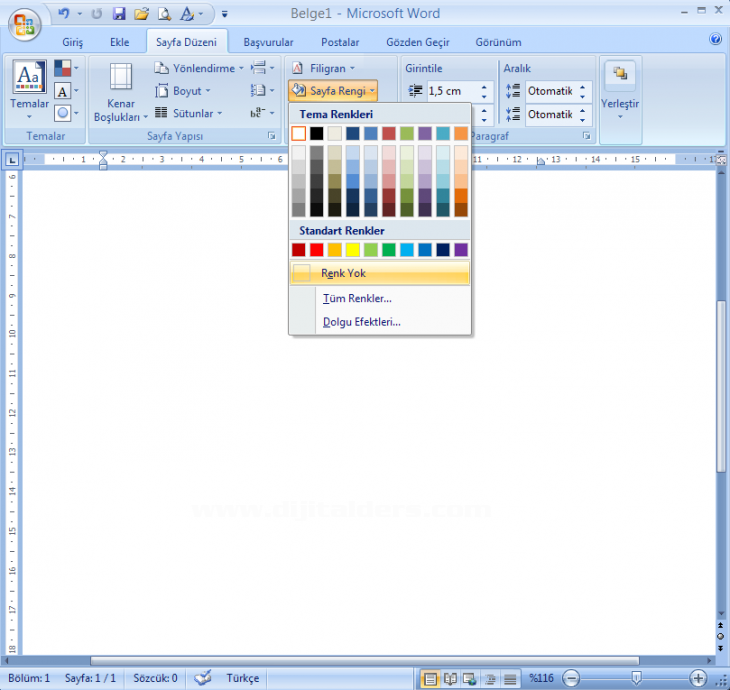Increase the left indent value
The image size is (730, 690).
coord(484,87)
